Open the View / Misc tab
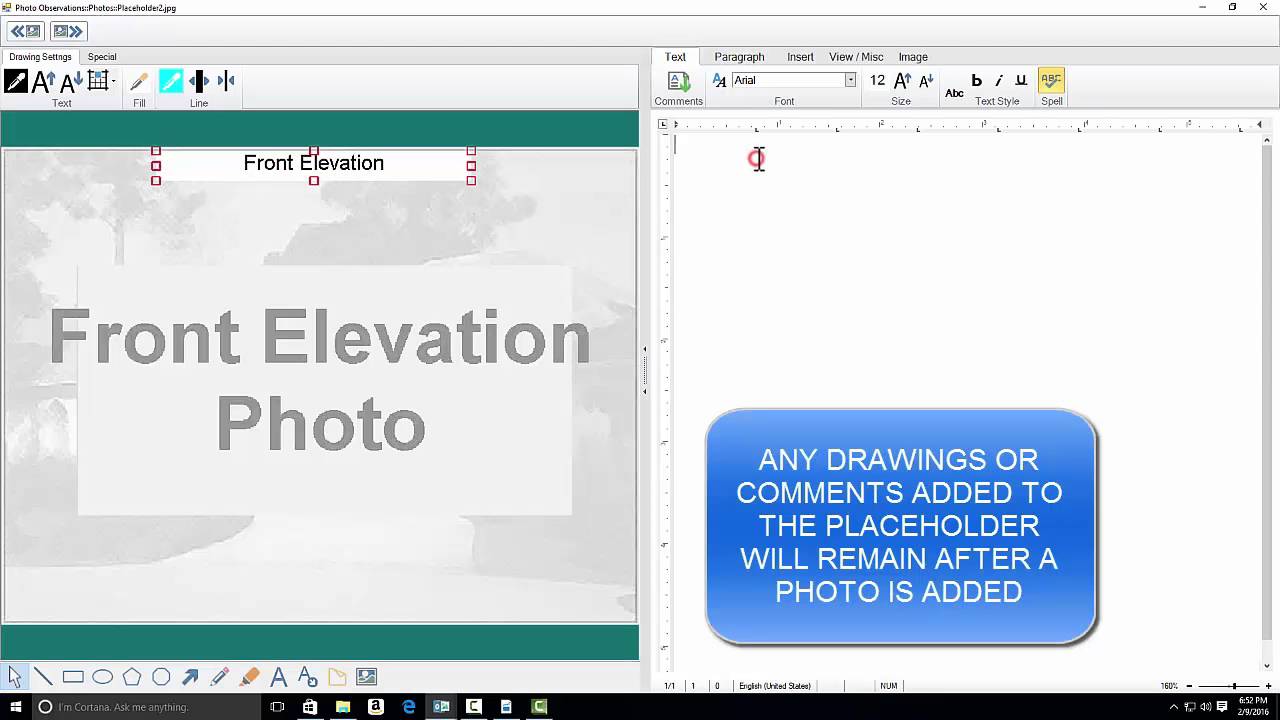This screenshot has width=1280, height=720. tap(856, 57)
